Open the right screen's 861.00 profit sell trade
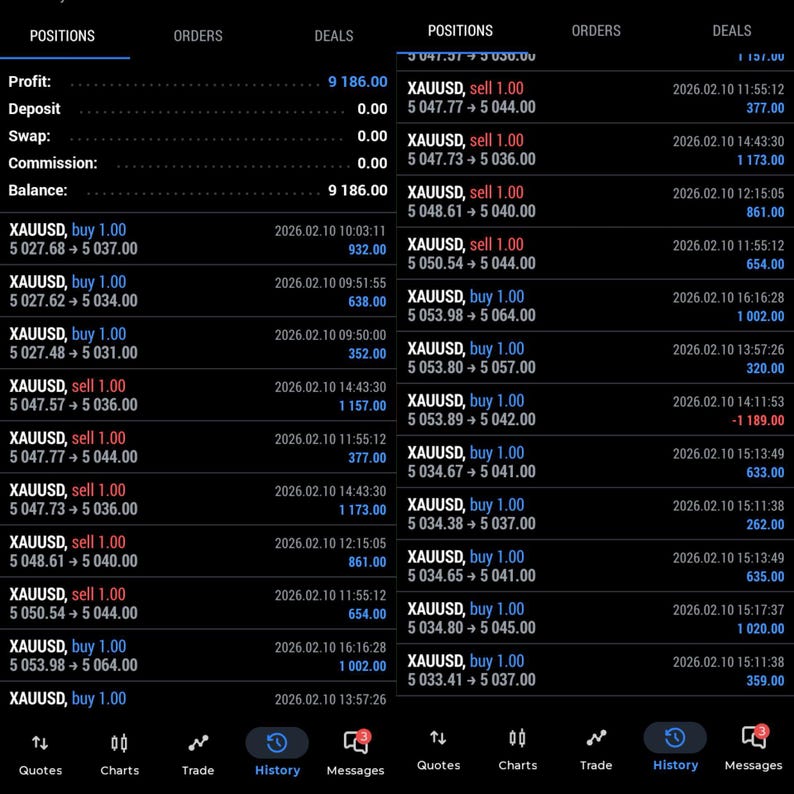The width and height of the screenshot is (794, 794). [x=596, y=202]
